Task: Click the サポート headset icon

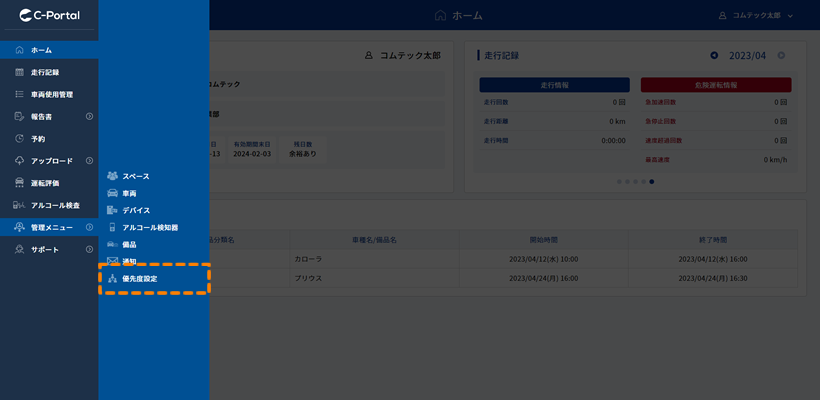Action: (19, 249)
